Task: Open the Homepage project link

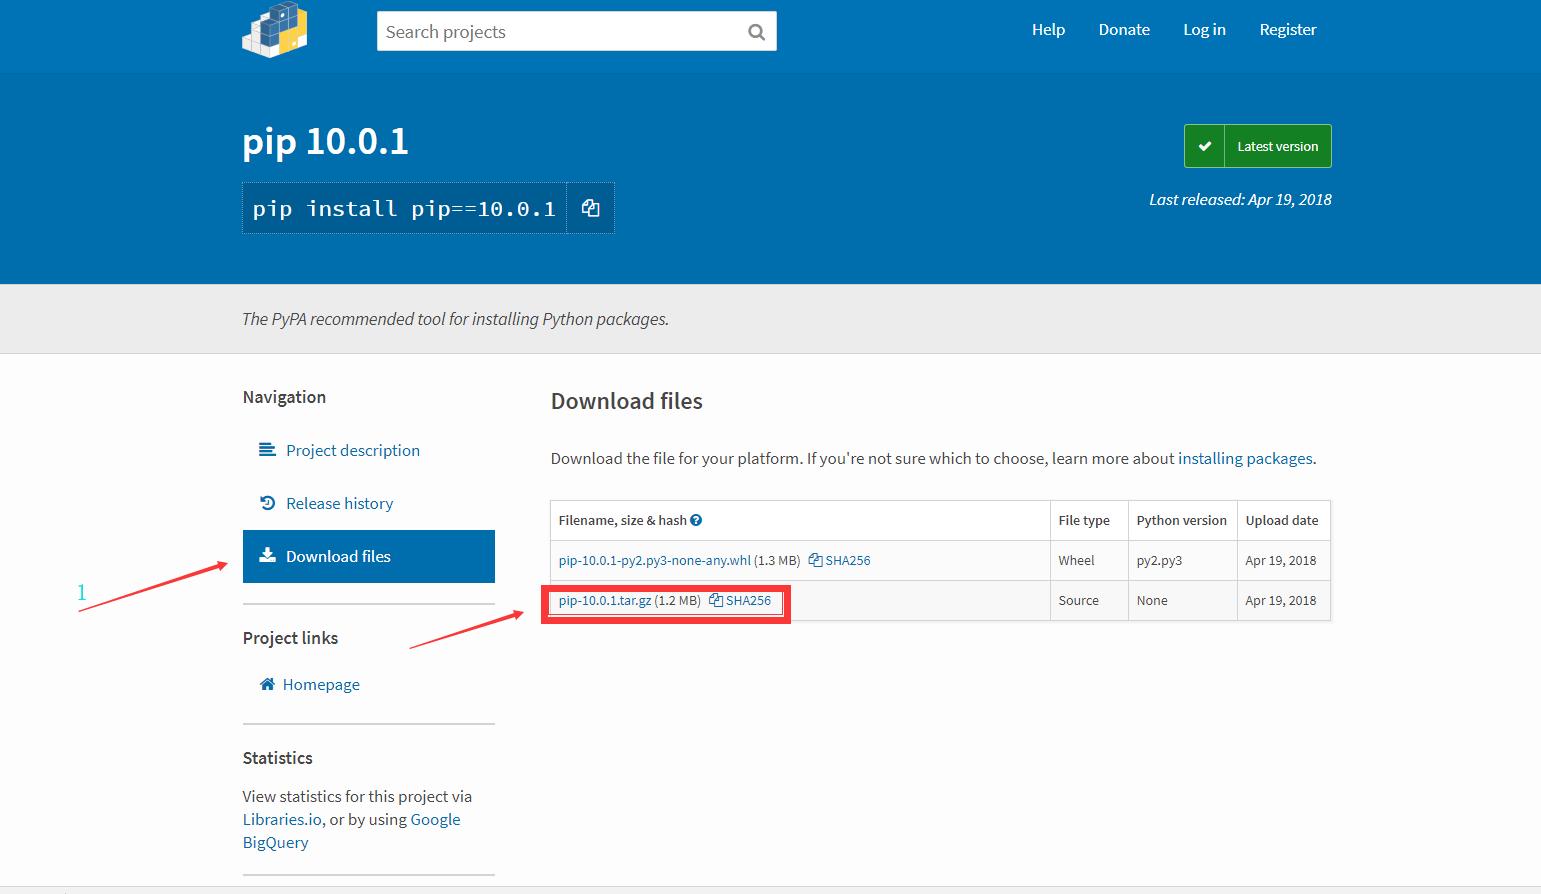Action: tap(321, 684)
